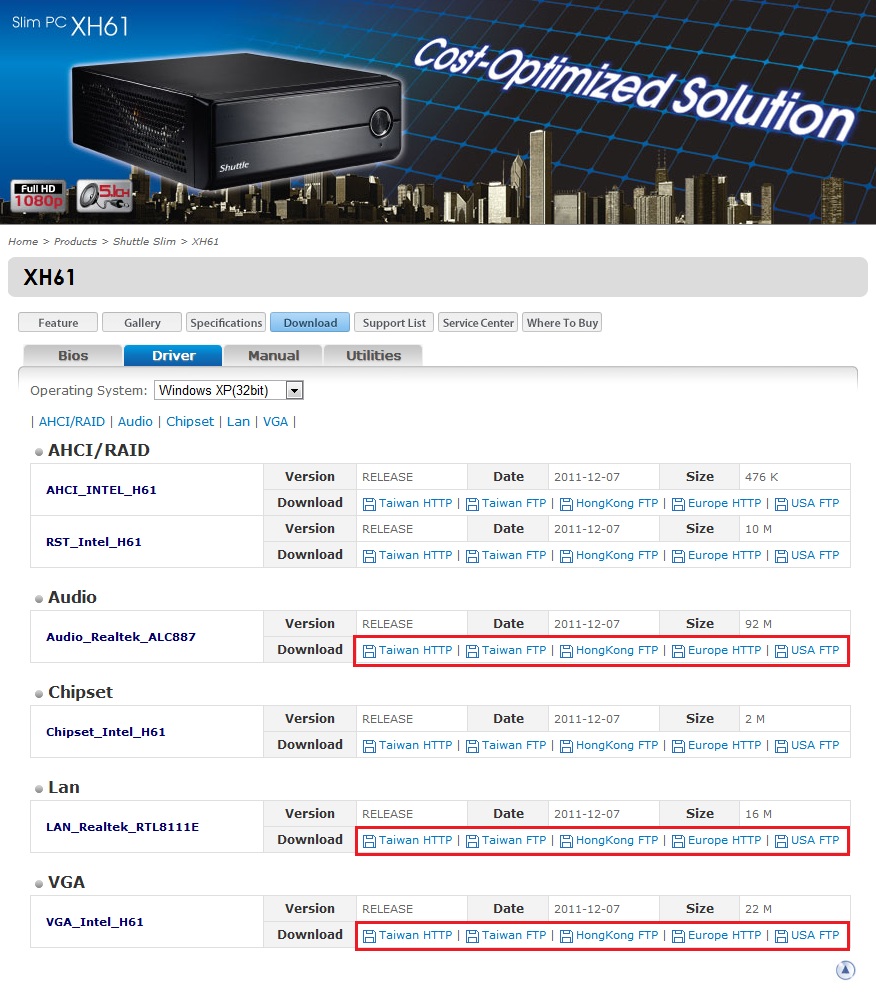Open the Service Center tab
This screenshot has height=1001, width=876.
pos(478,322)
